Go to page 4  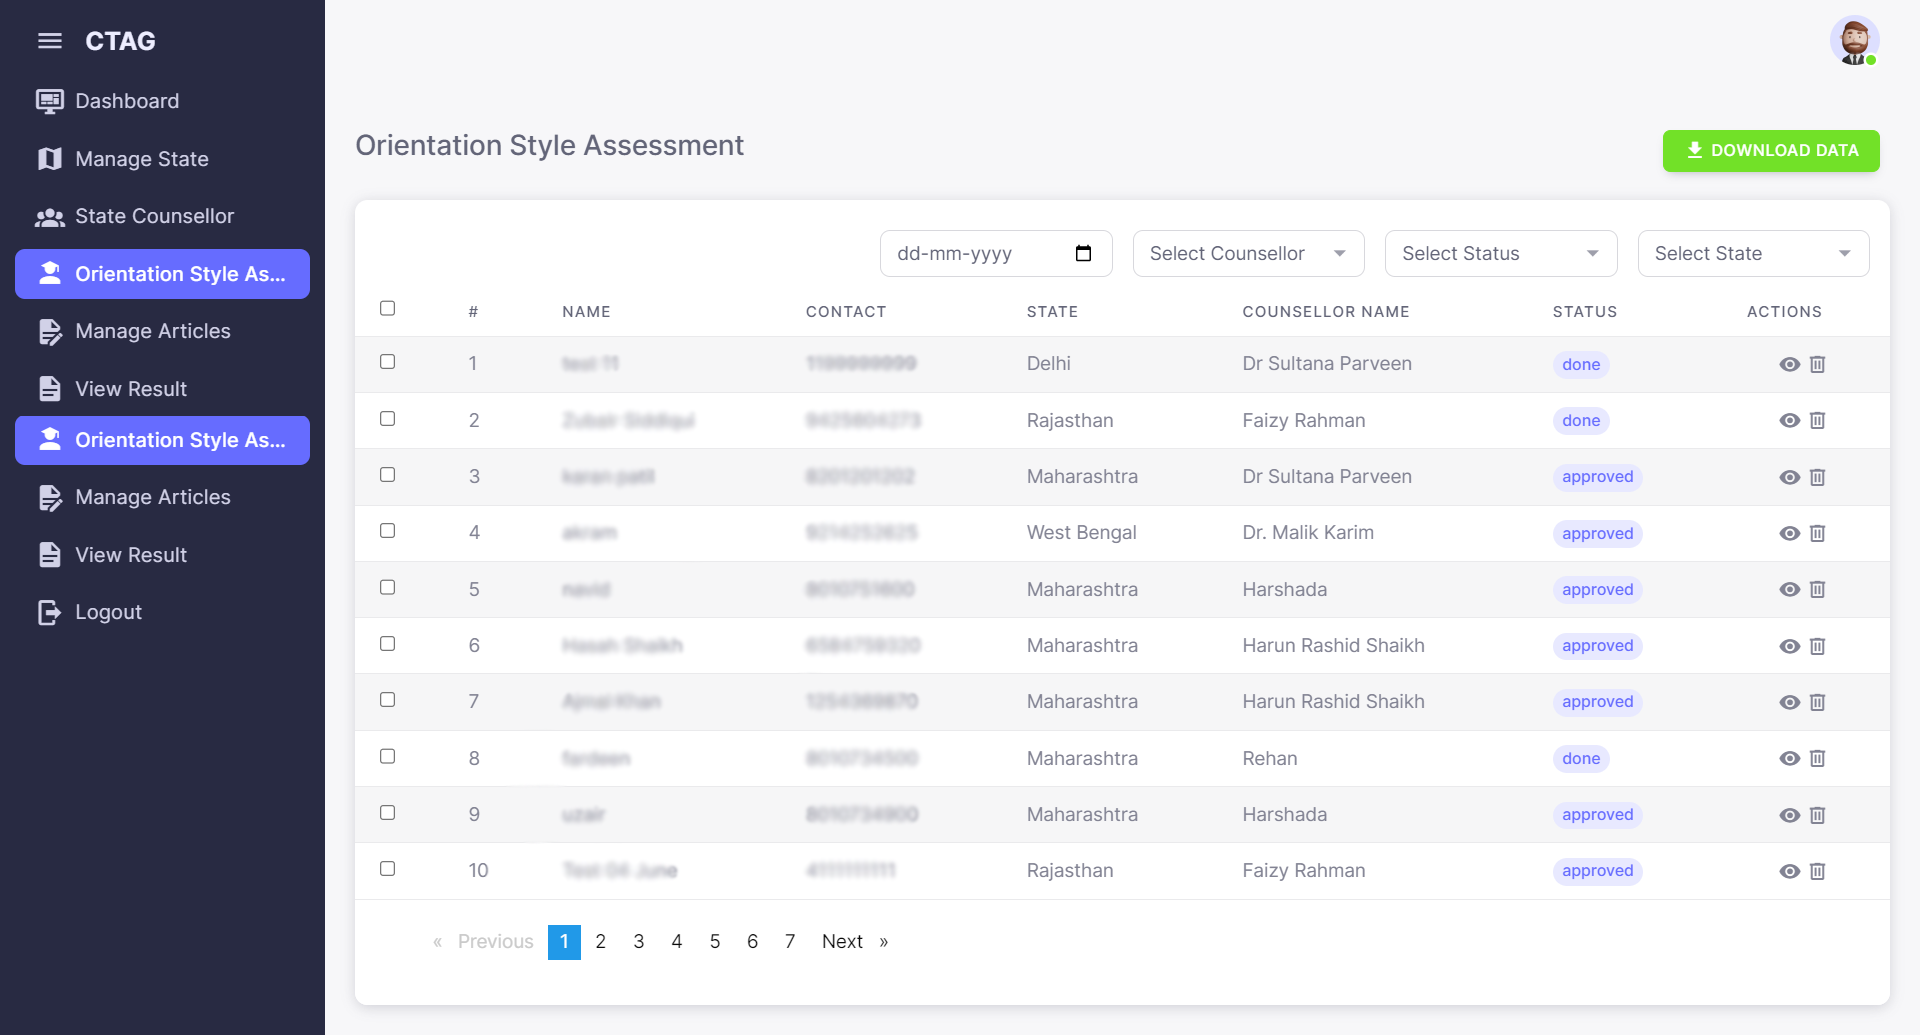(x=677, y=942)
